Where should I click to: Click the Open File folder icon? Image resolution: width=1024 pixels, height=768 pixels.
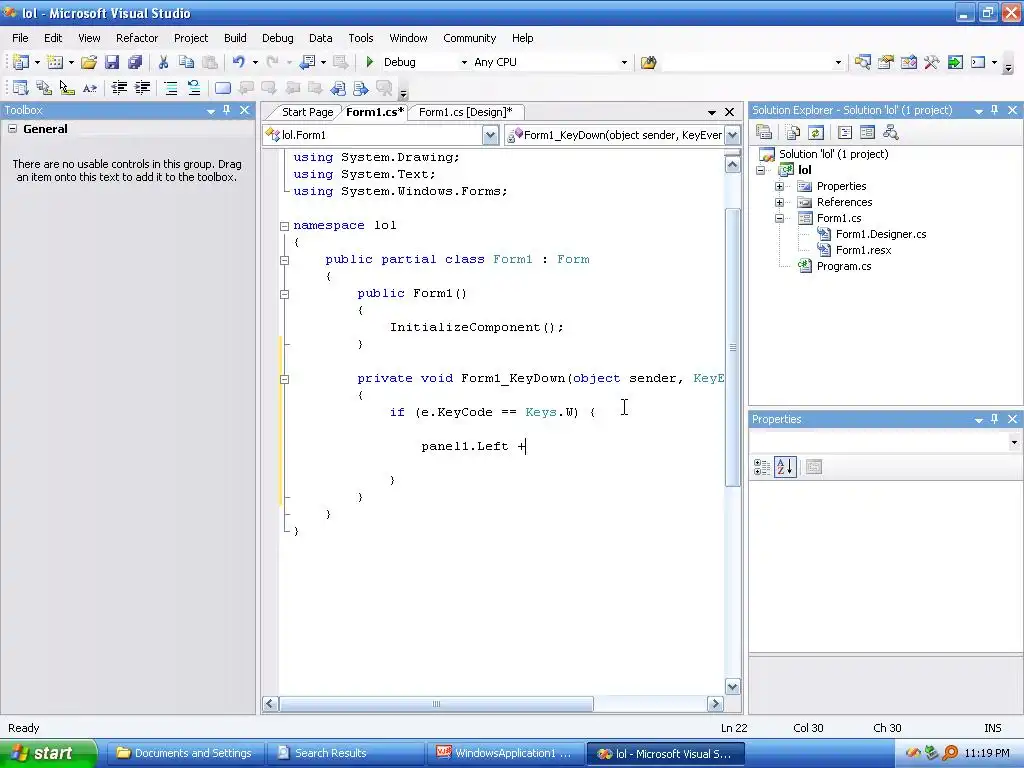(89, 62)
